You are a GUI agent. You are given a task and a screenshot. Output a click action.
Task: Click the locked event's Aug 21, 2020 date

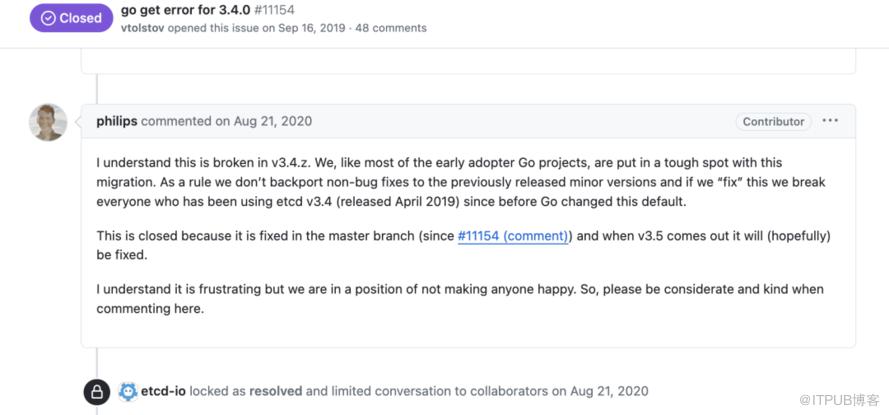pos(609,391)
